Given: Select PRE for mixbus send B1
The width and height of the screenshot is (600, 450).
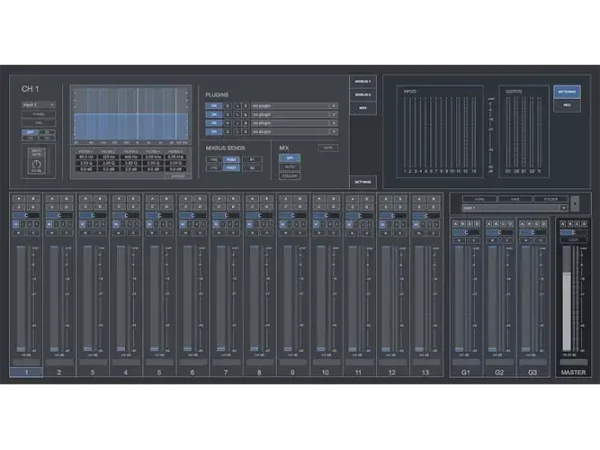Looking at the screenshot, I should [x=214, y=160].
